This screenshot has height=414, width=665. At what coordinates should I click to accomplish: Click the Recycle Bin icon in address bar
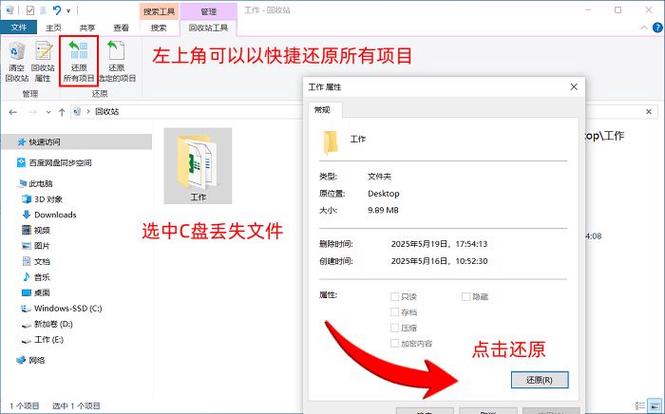[77, 112]
